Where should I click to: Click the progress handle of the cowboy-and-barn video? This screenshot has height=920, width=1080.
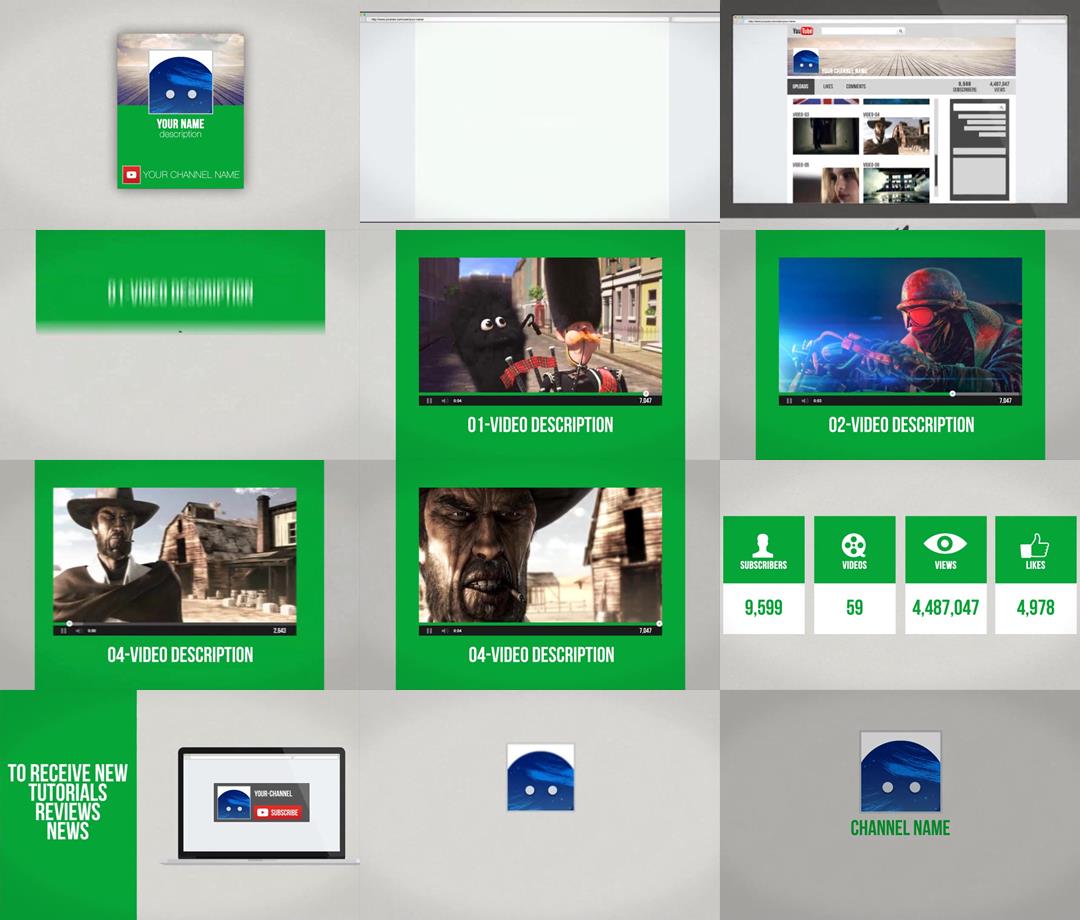point(69,624)
